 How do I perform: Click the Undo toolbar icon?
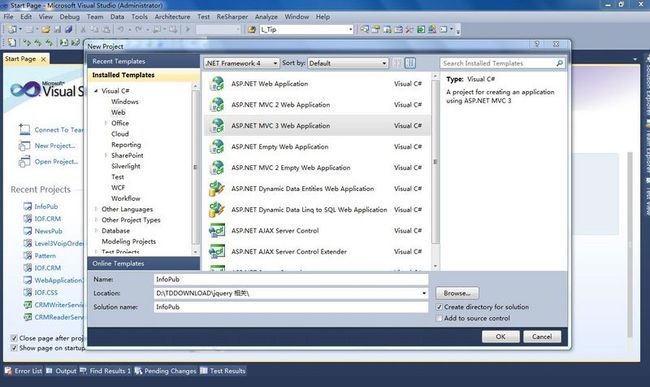point(121,29)
